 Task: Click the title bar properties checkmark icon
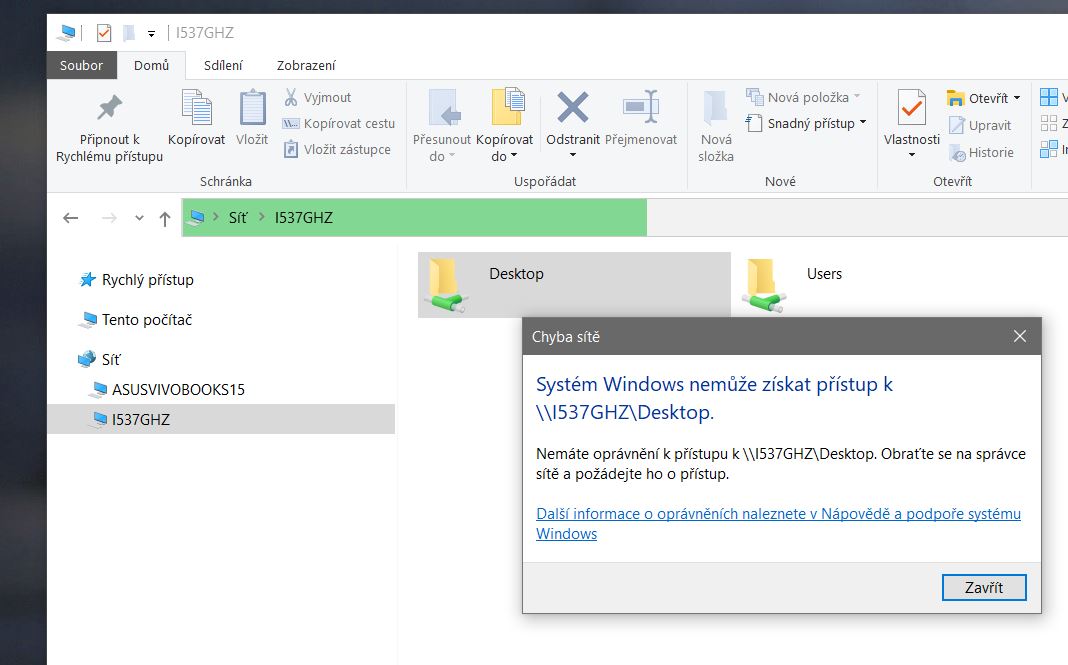[x=104, y=32]
